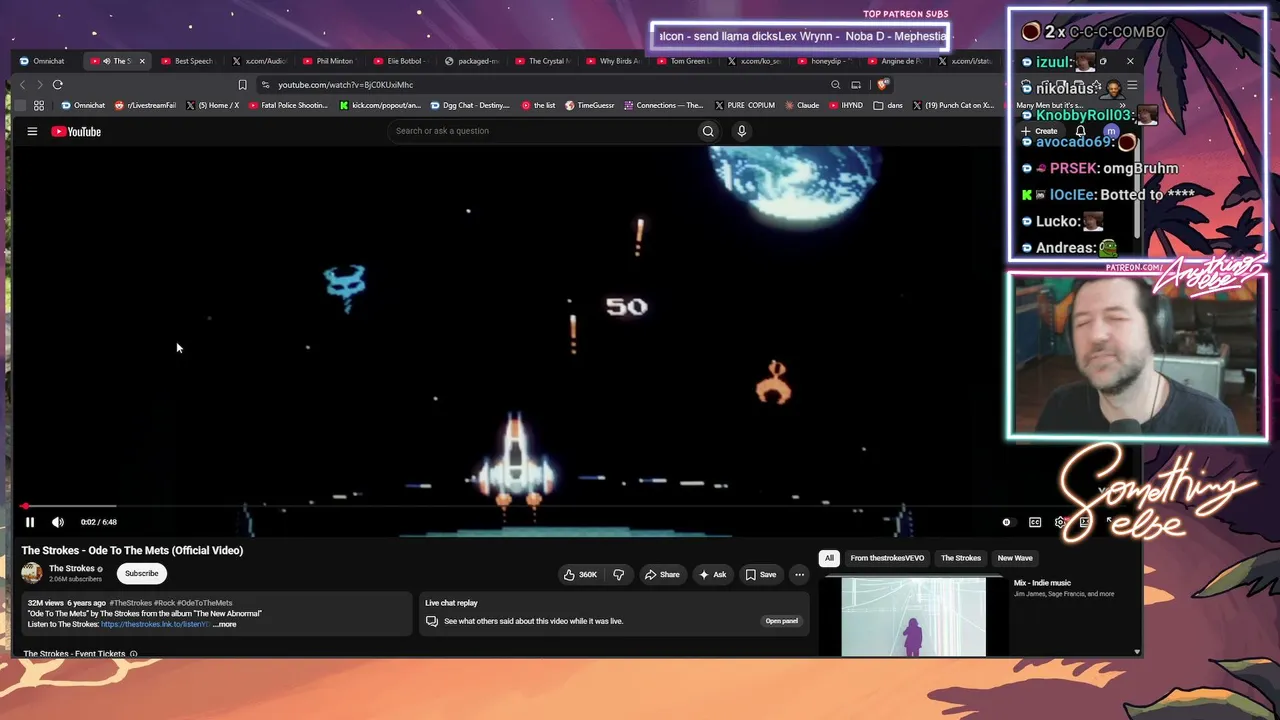This screenshot has height=720, width=1280.
Task: Open the live chat replay panel
Action: pos(782,621)
